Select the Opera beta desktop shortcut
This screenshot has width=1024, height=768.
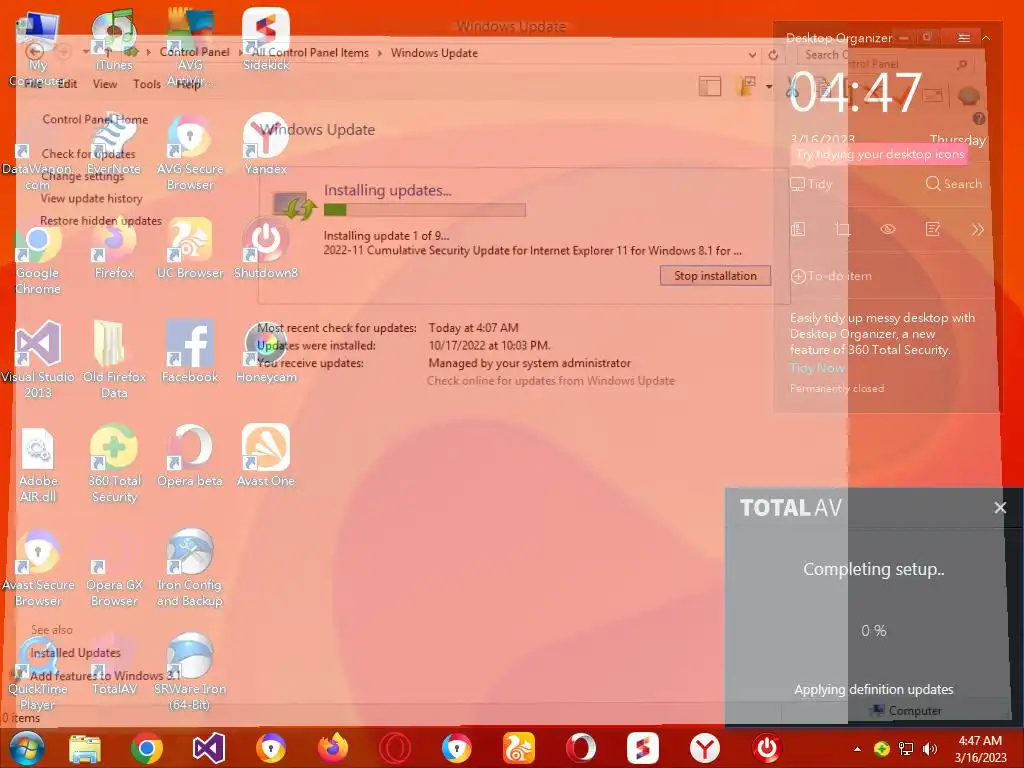click(190, 455)
